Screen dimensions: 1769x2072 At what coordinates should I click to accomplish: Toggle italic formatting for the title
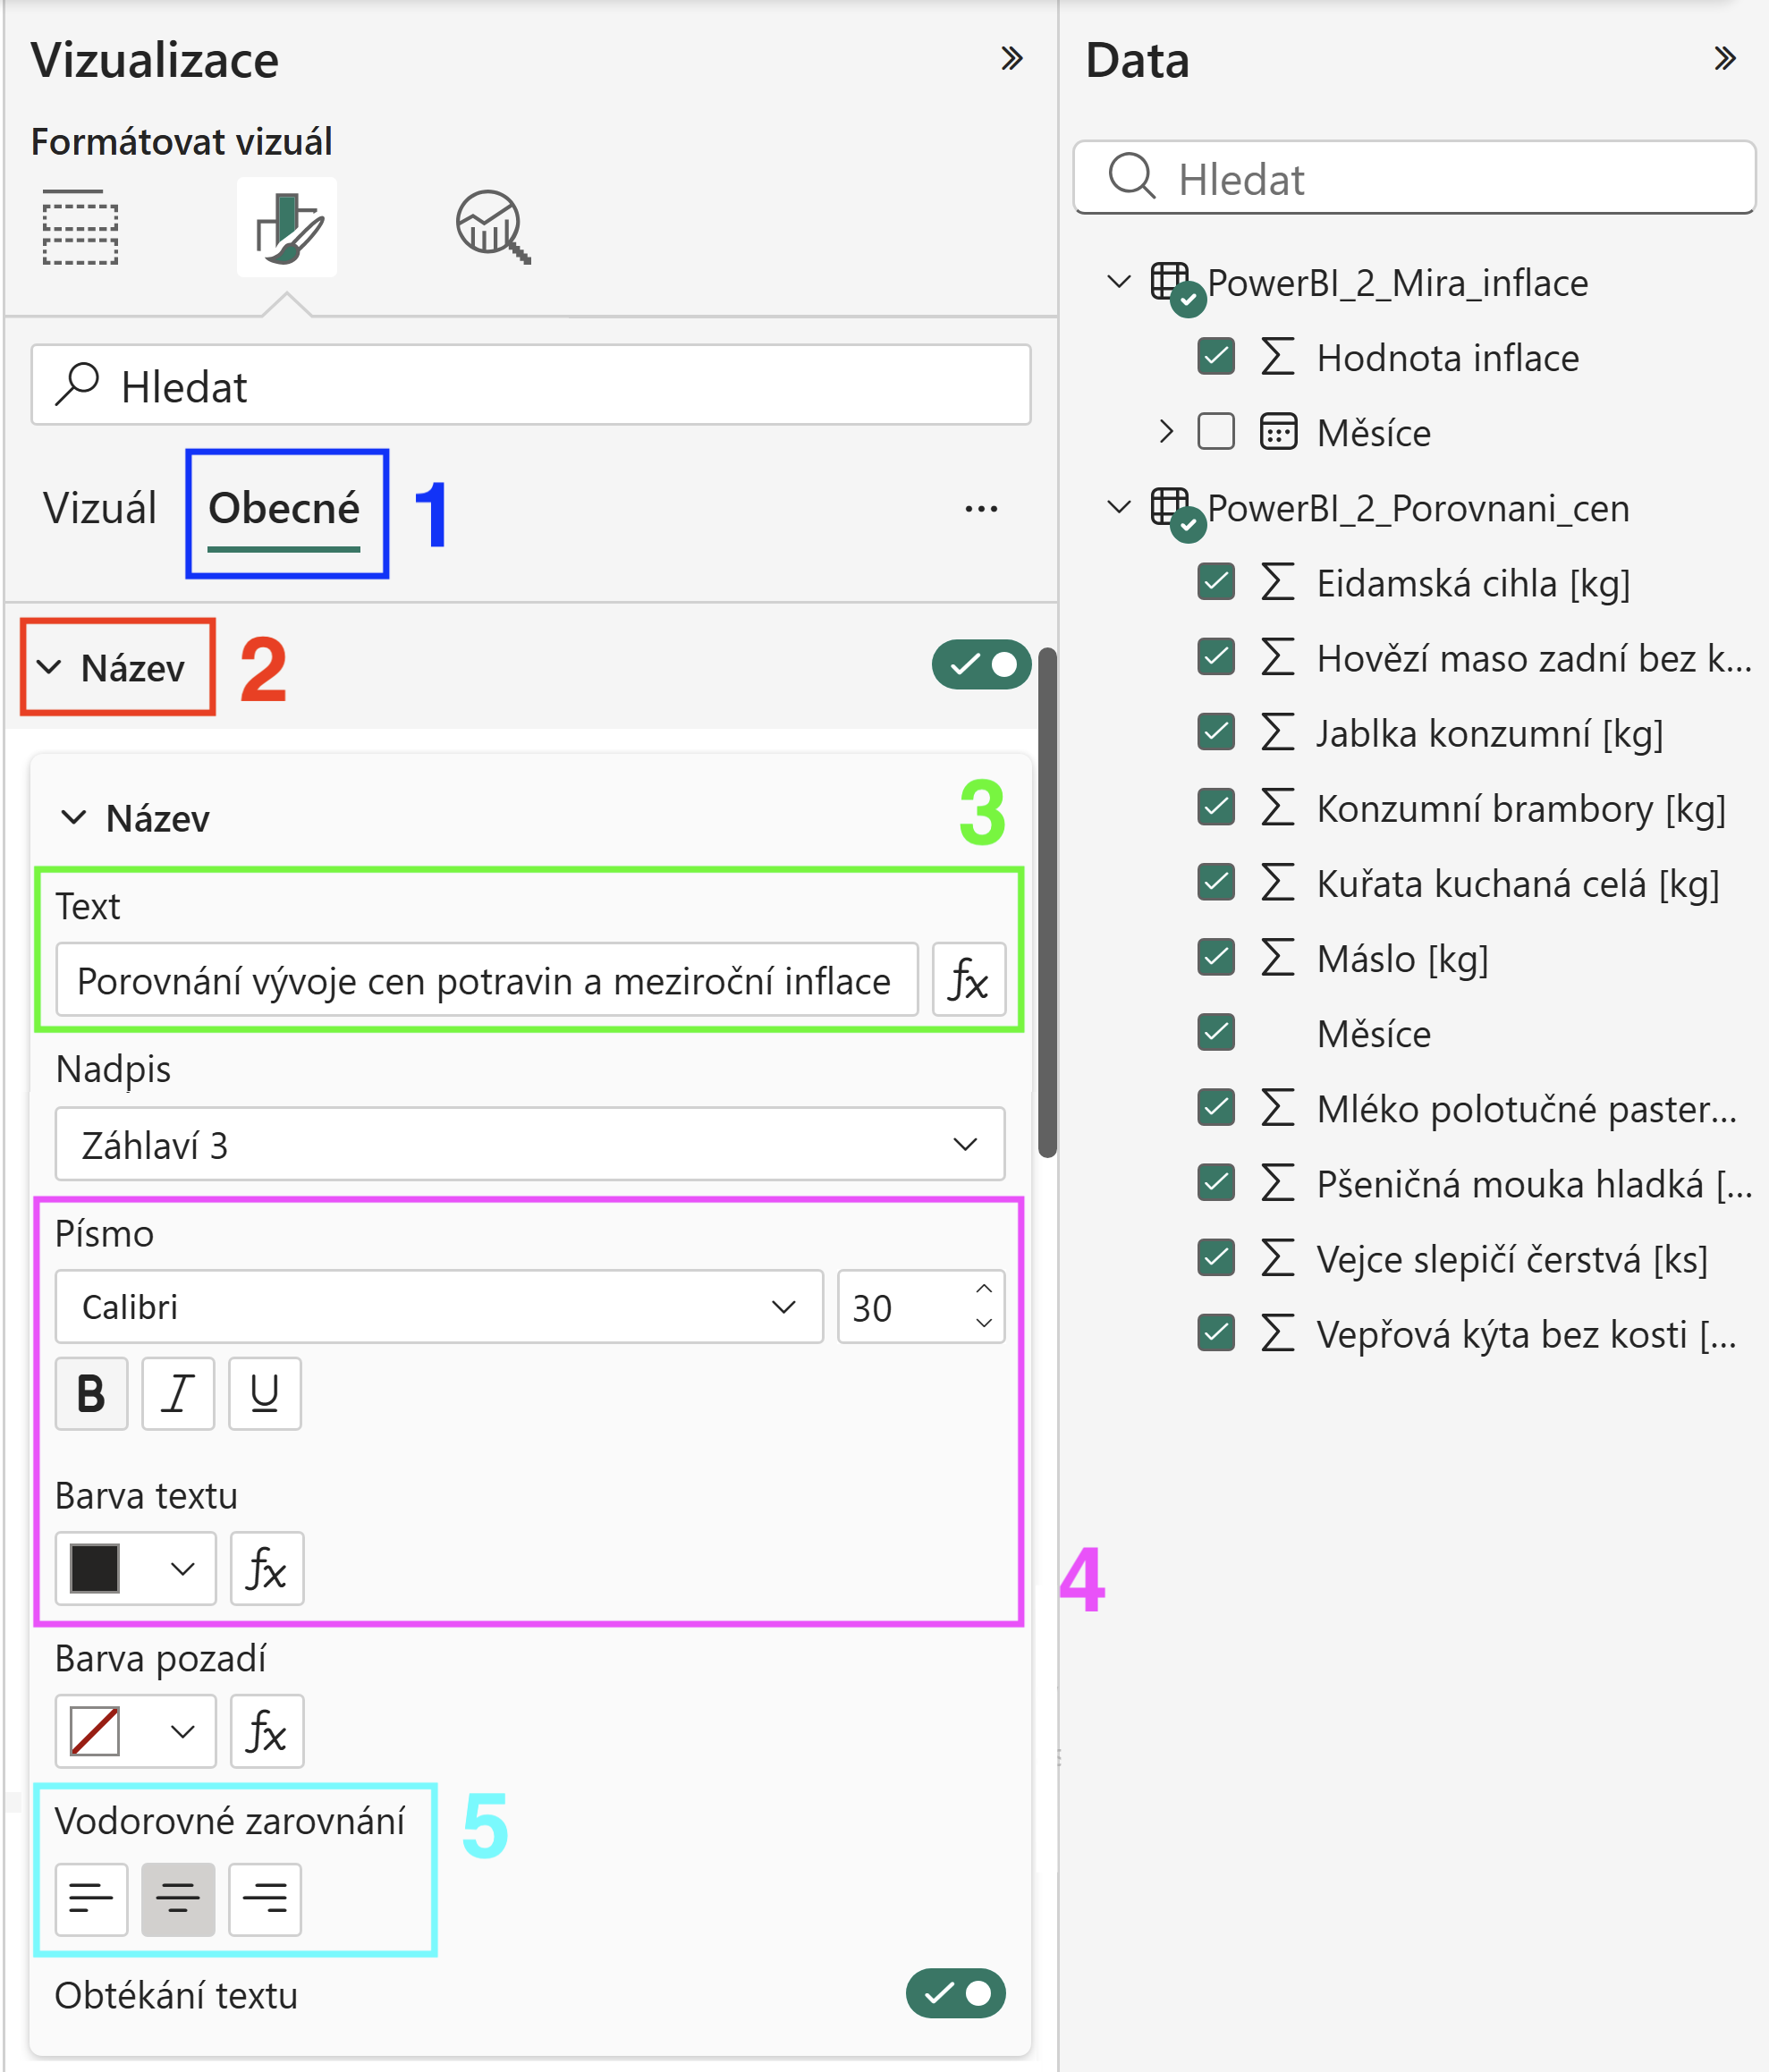pyautogui.click(x=178, y=1393)
